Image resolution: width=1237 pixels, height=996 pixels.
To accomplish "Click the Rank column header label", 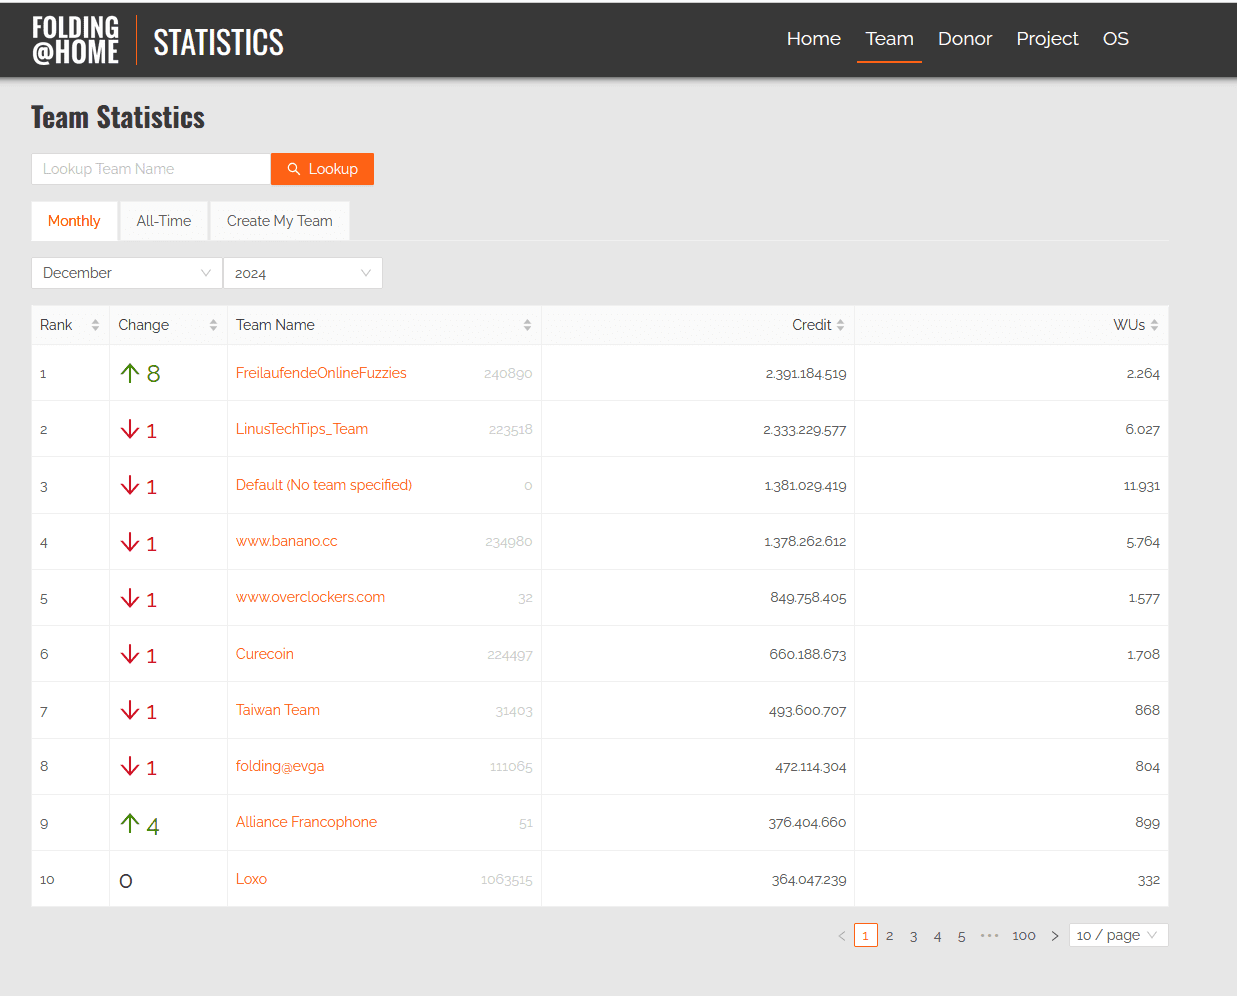I will click(56, 325).
